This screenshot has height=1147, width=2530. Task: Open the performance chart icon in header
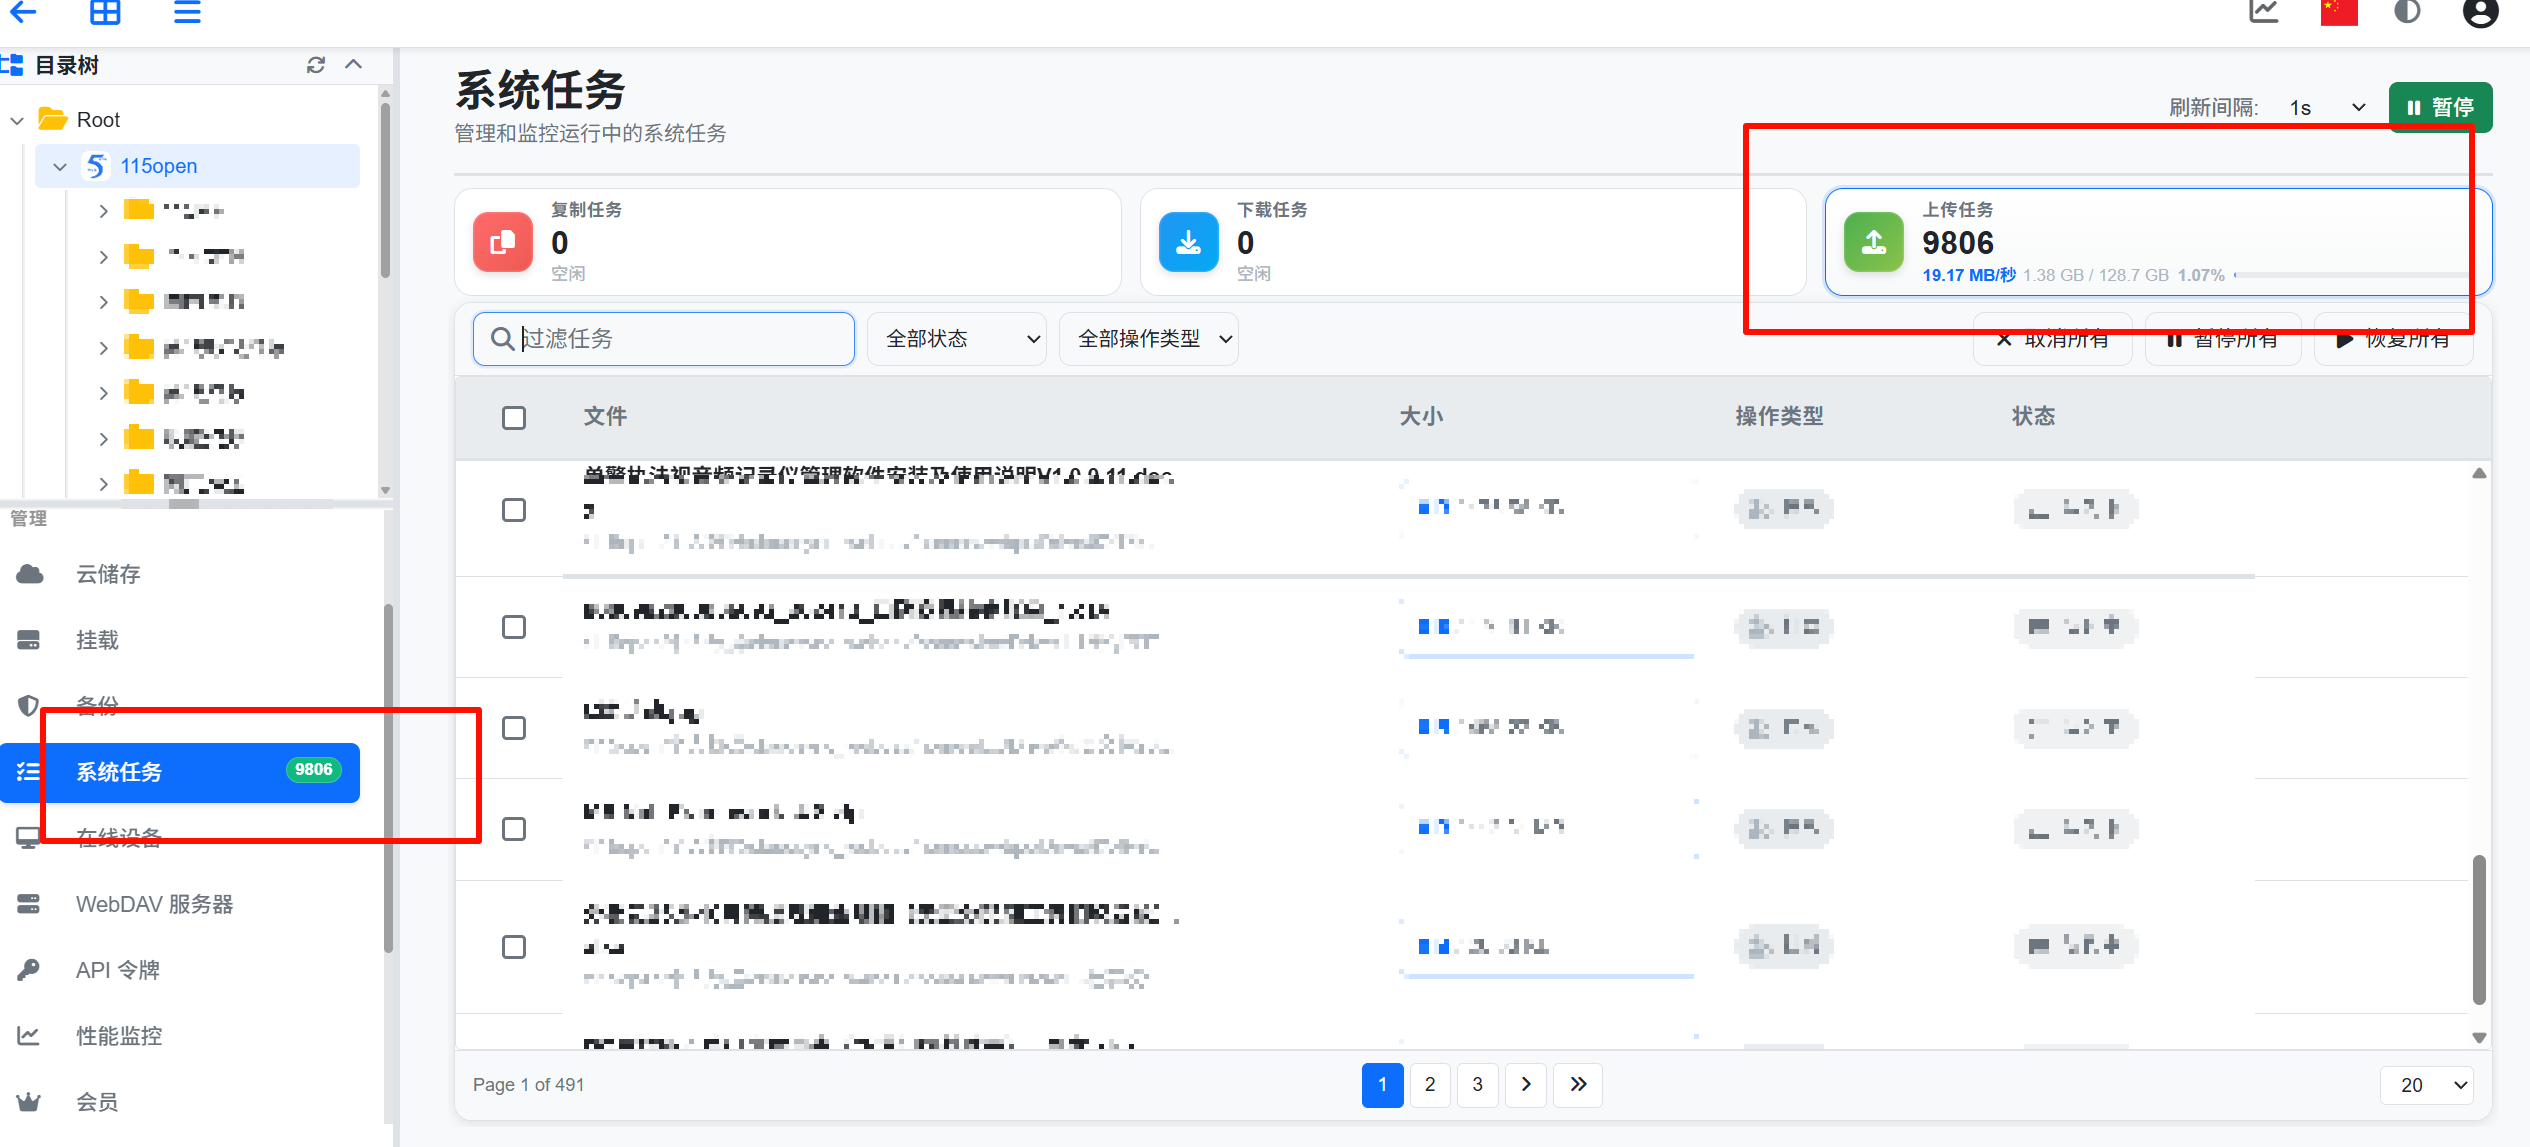(2264, 12)
